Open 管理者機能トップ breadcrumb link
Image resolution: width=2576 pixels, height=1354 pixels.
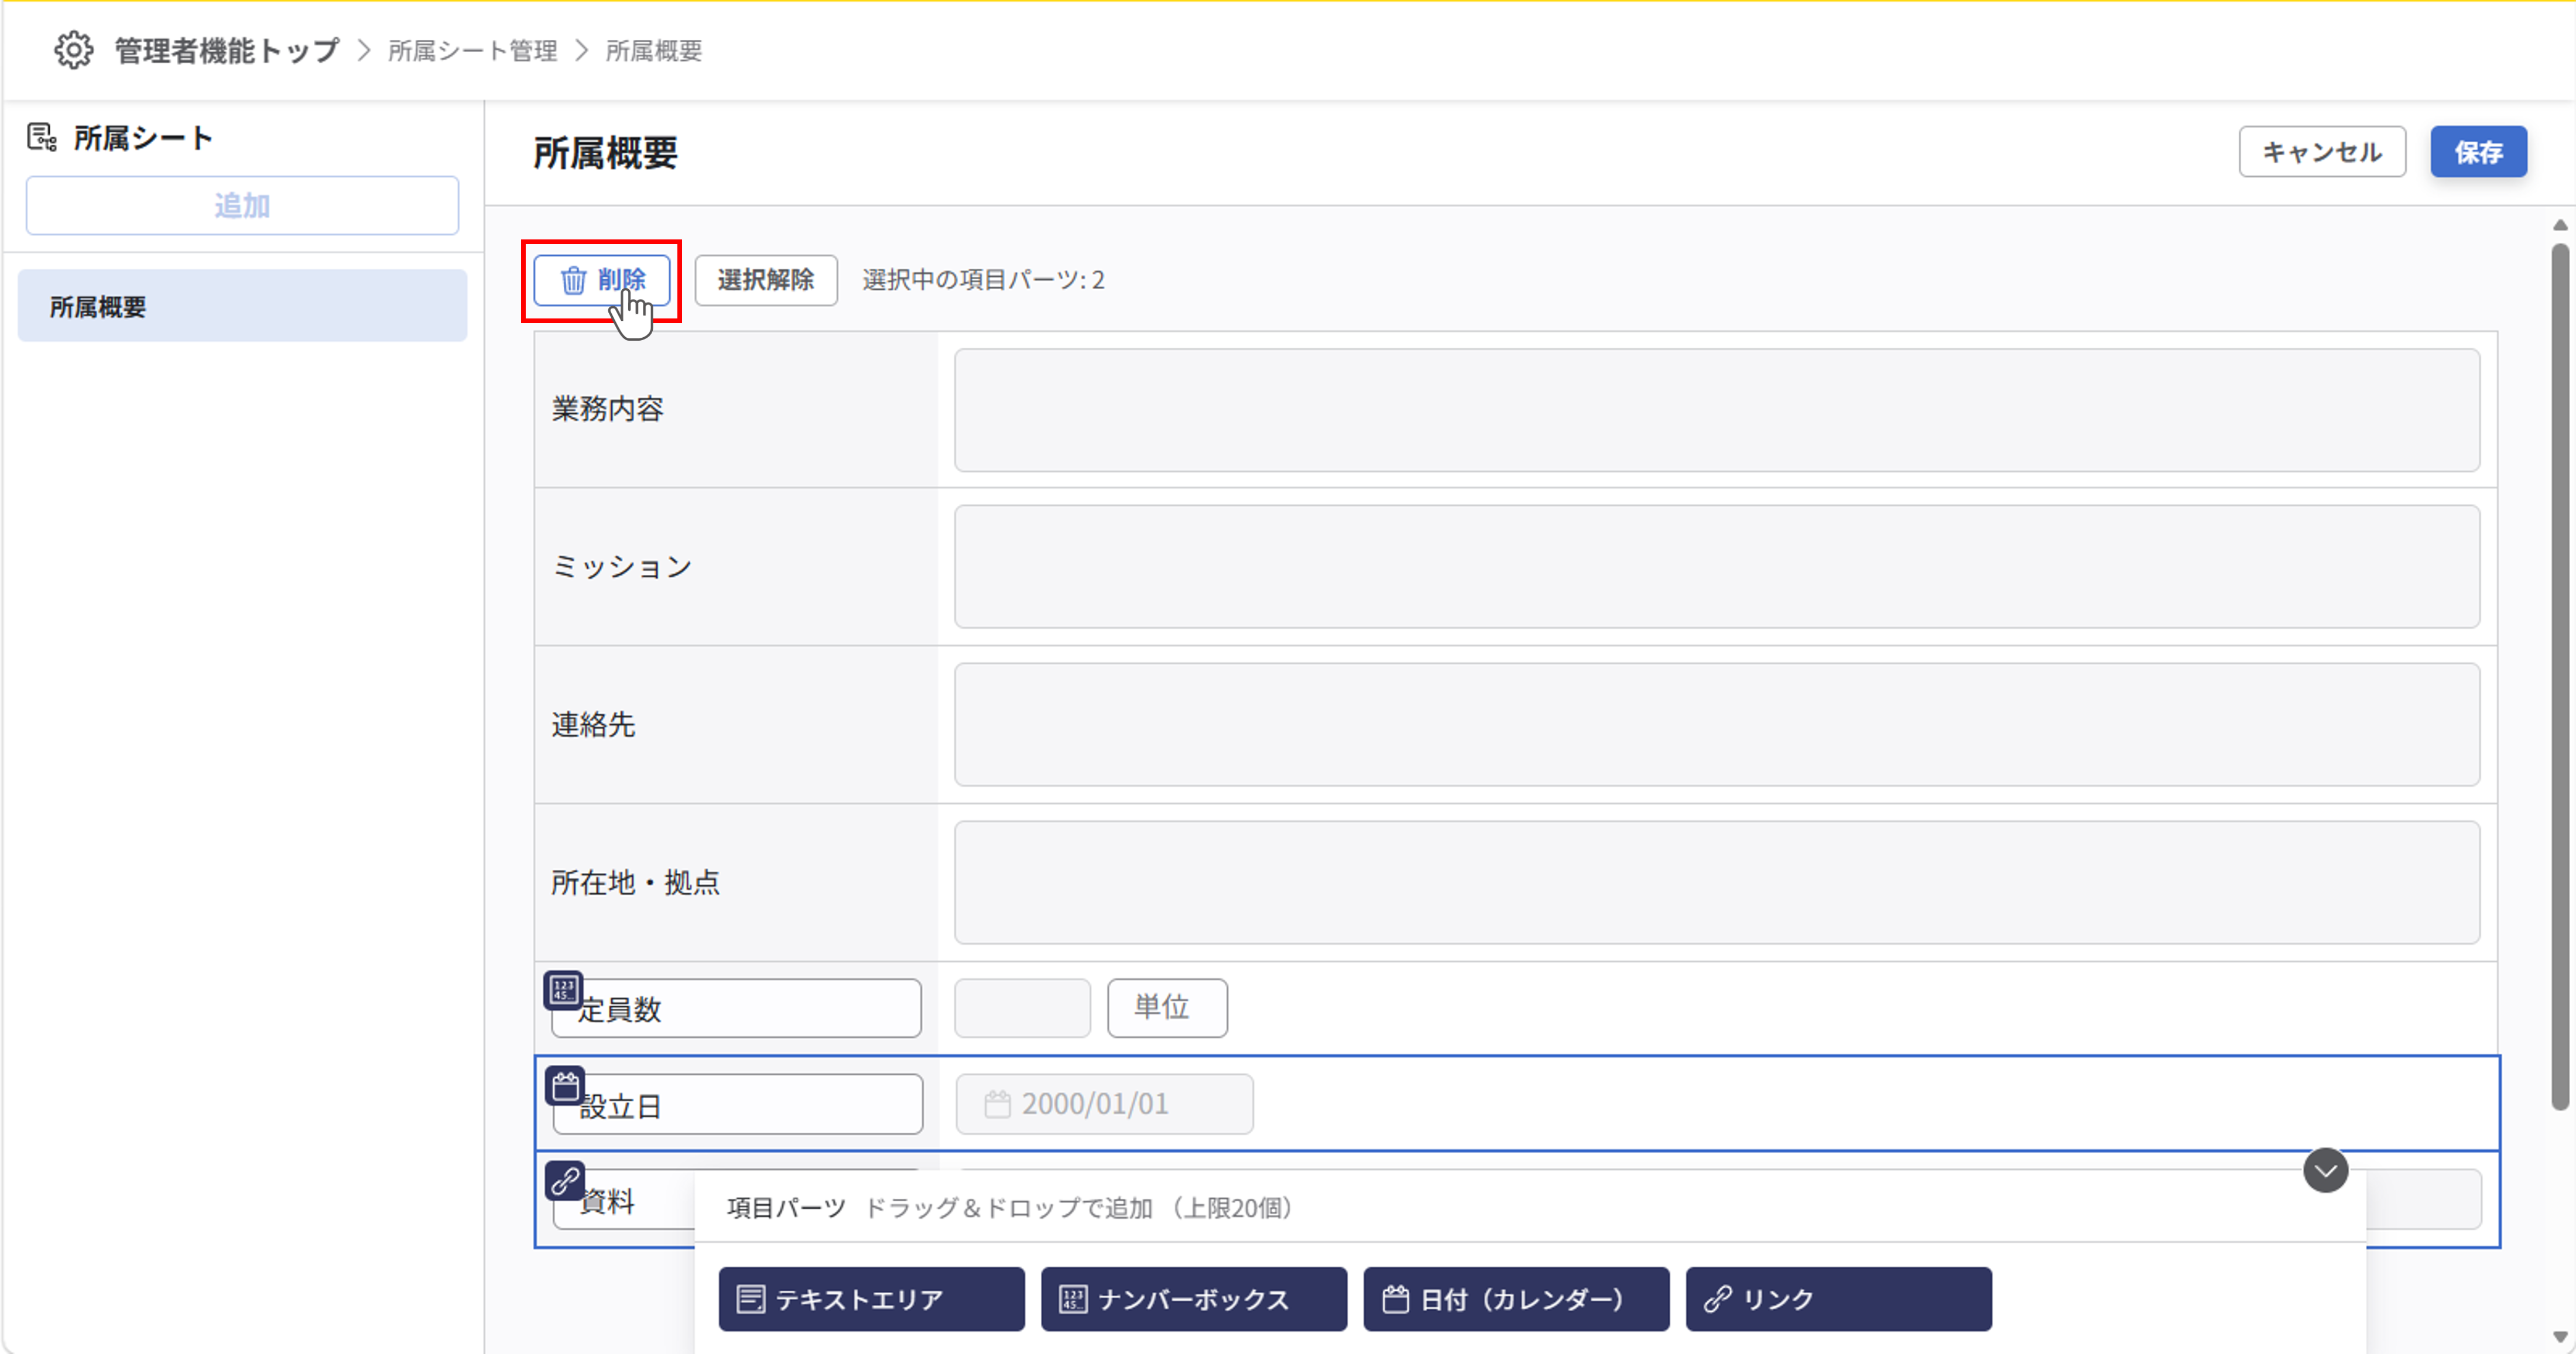(x=227, y=51)
